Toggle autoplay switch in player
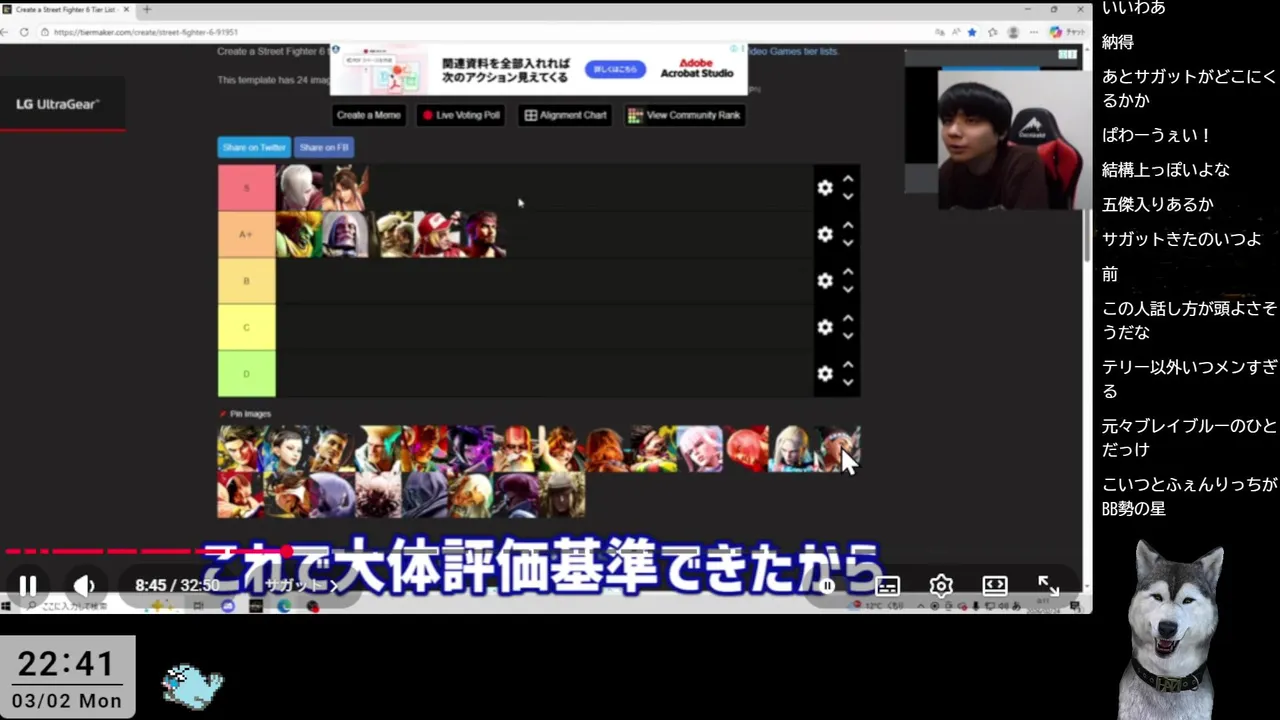This screenshot has width=1280, height=720. [827, 586]
